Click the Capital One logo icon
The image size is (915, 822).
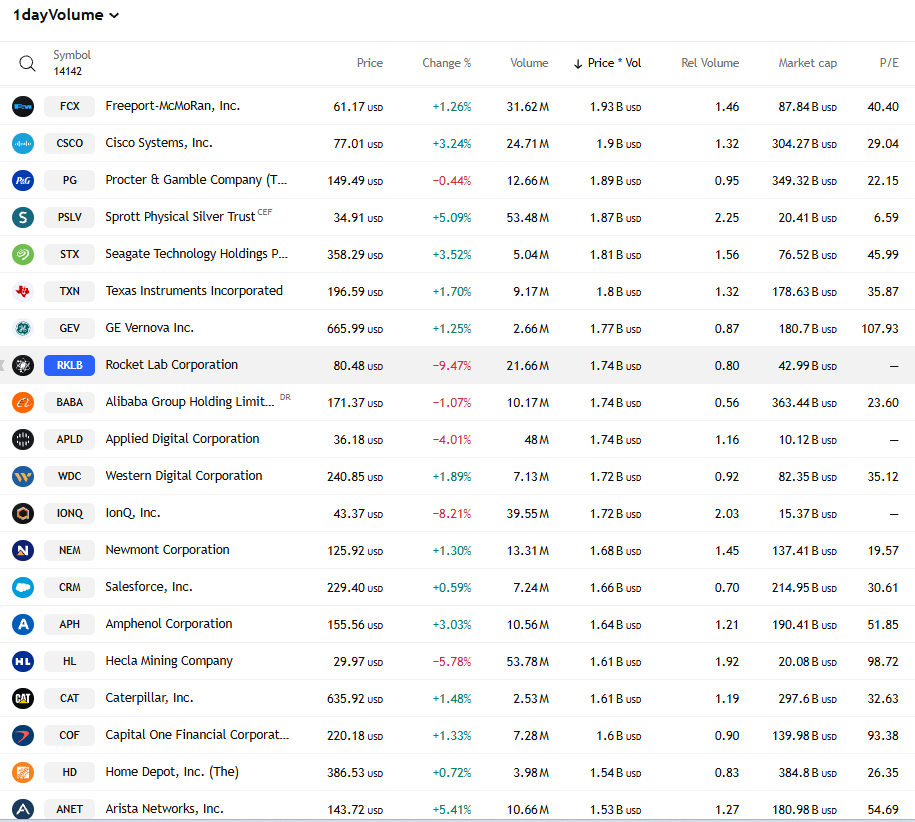[23, 736]
